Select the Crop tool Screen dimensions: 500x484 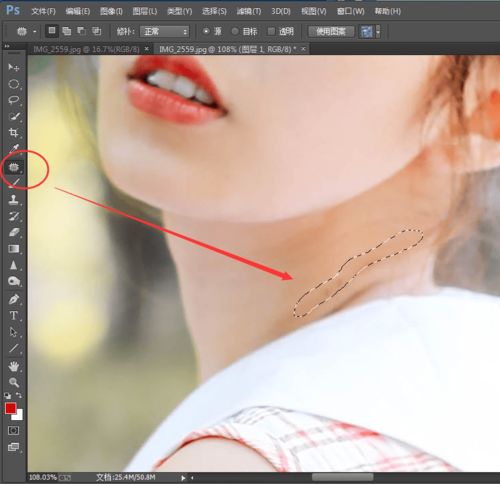point(14,133)
